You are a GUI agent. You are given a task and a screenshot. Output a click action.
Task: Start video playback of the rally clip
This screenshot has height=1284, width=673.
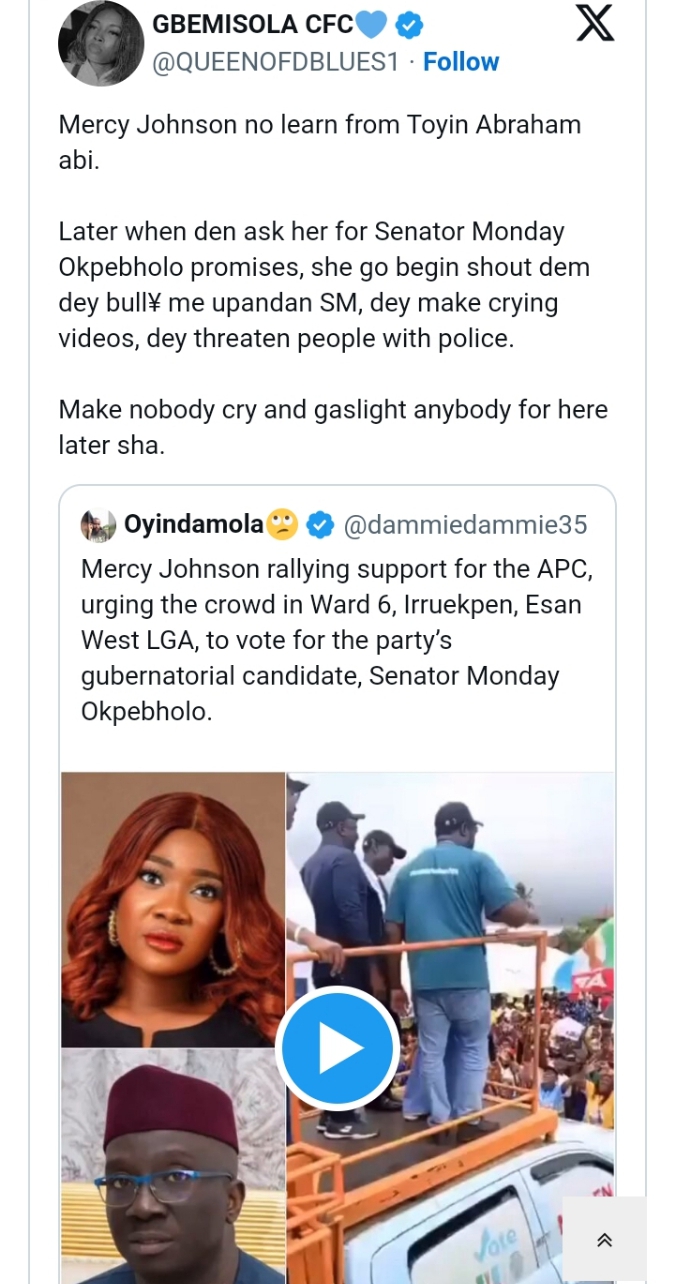pos(338,1046)
